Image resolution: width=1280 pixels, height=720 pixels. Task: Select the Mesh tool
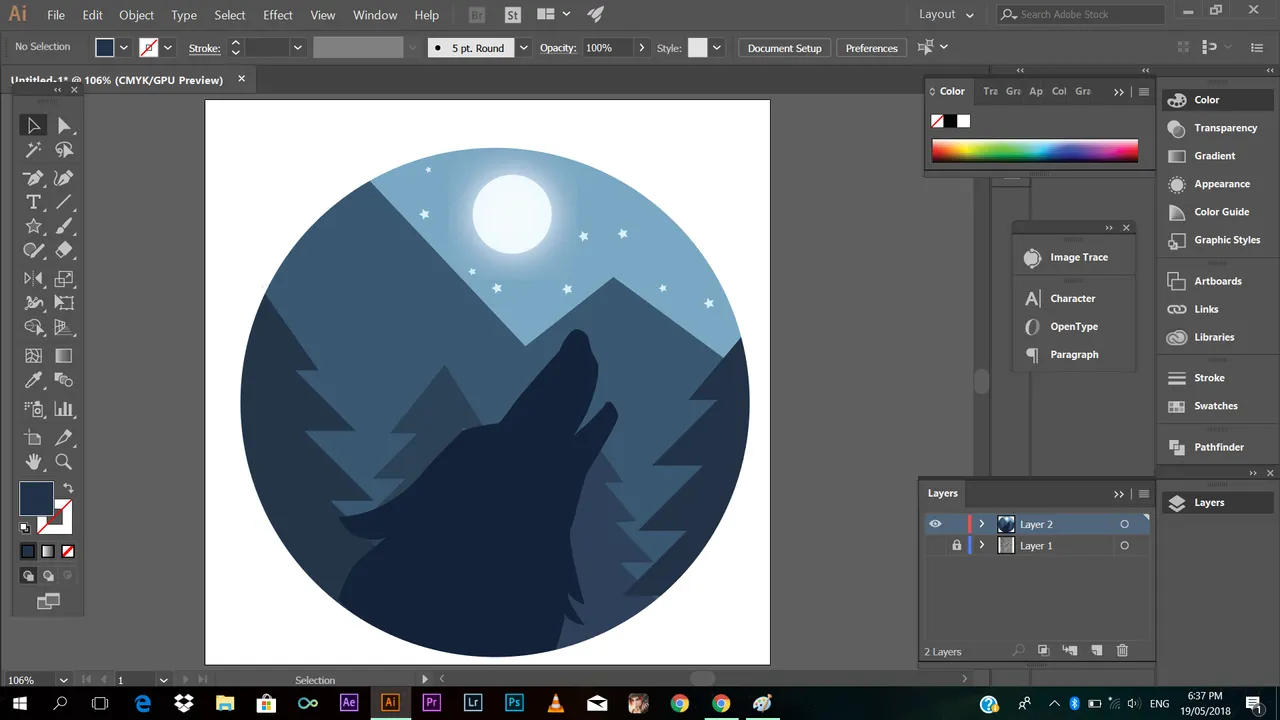[x=33, y=356]
